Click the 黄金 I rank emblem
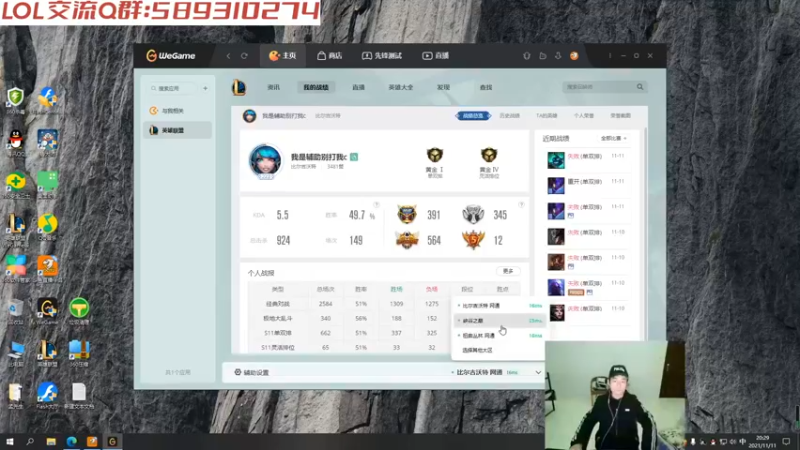This screenshot has width=800, height=450. click(x=435, y=155)
